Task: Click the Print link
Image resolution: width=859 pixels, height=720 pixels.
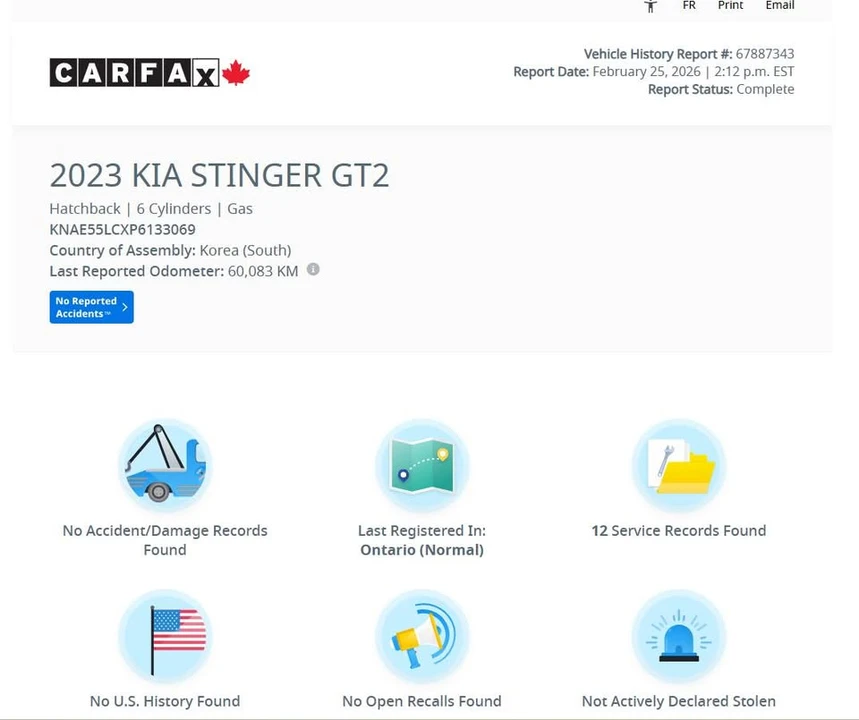Action: 730,5
